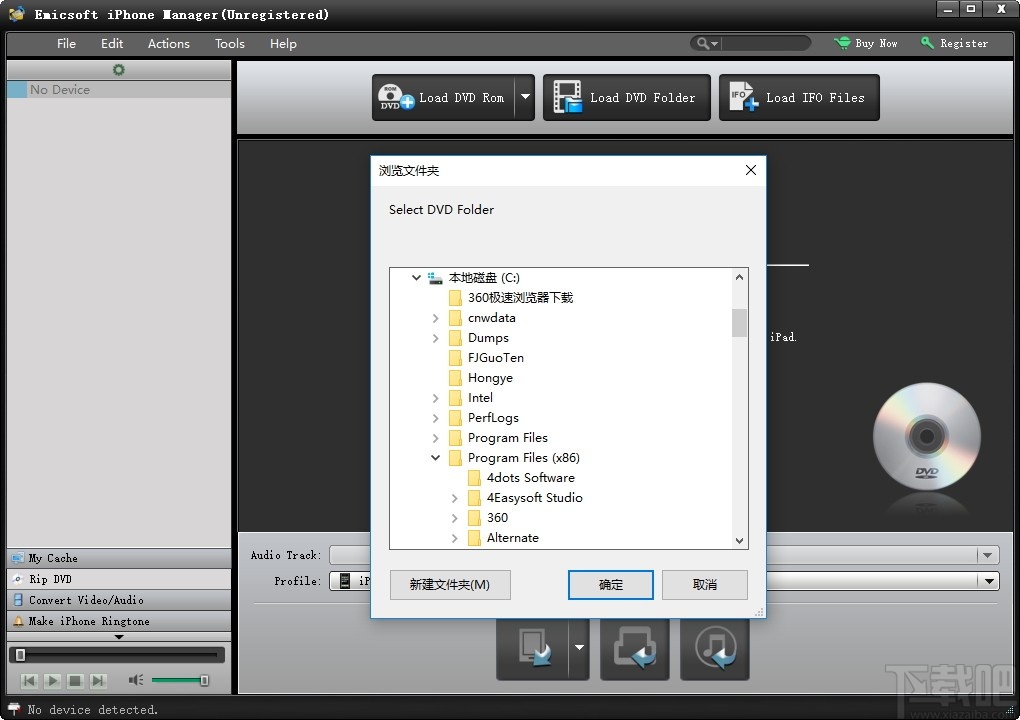Click the Load DVD Rom disc icon
Image resolution: width=1020 pixels, height=720 pixels.
(391, 97)
